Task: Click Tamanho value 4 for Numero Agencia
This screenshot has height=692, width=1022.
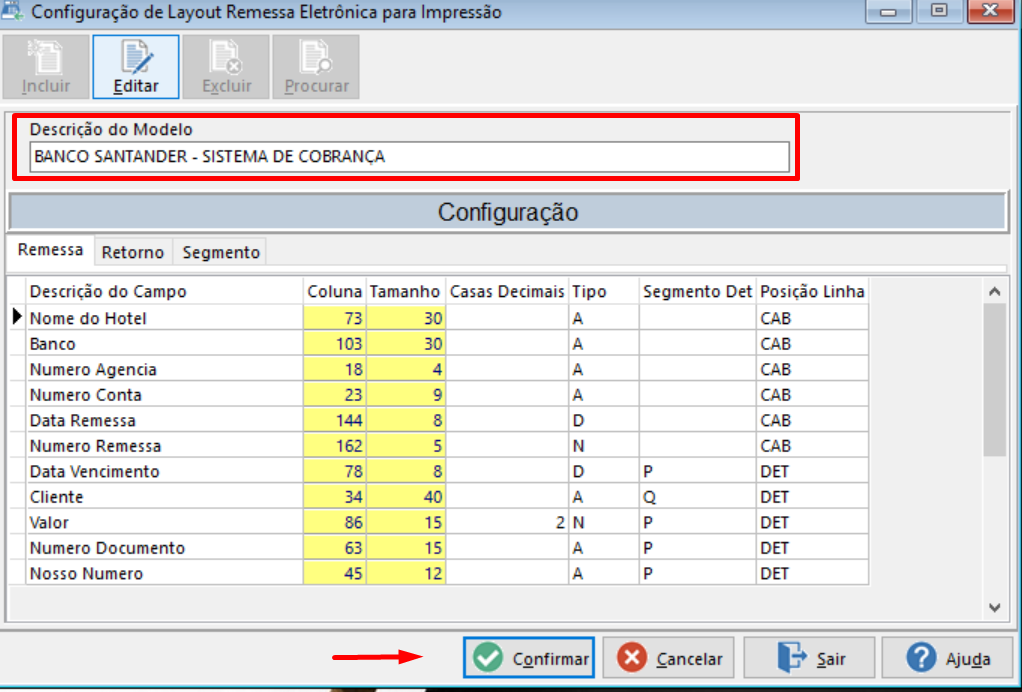Action: [405, 369]
